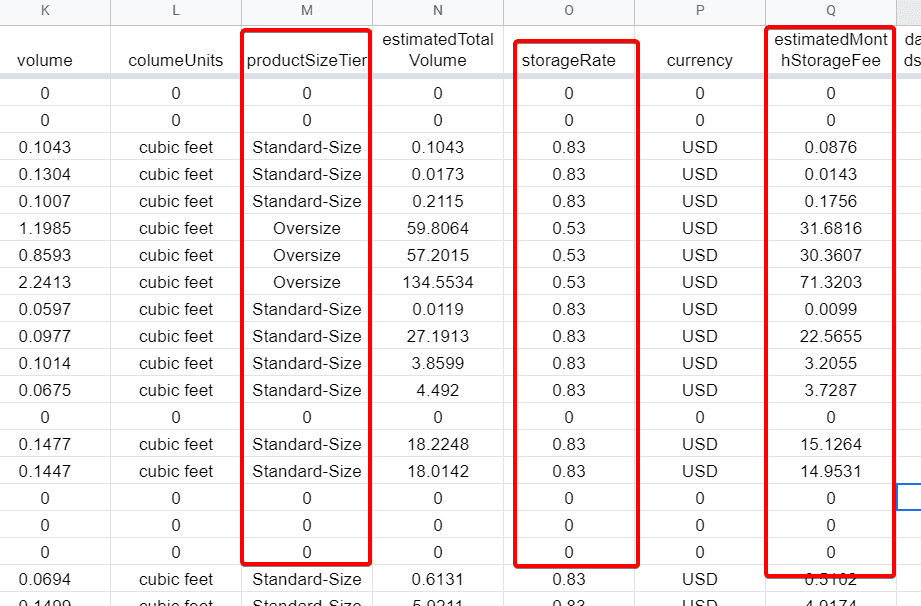Select the cell with volume 0.0597
Image resolution: width=921 pixels, height=606 pixels.
pos(45,309)
